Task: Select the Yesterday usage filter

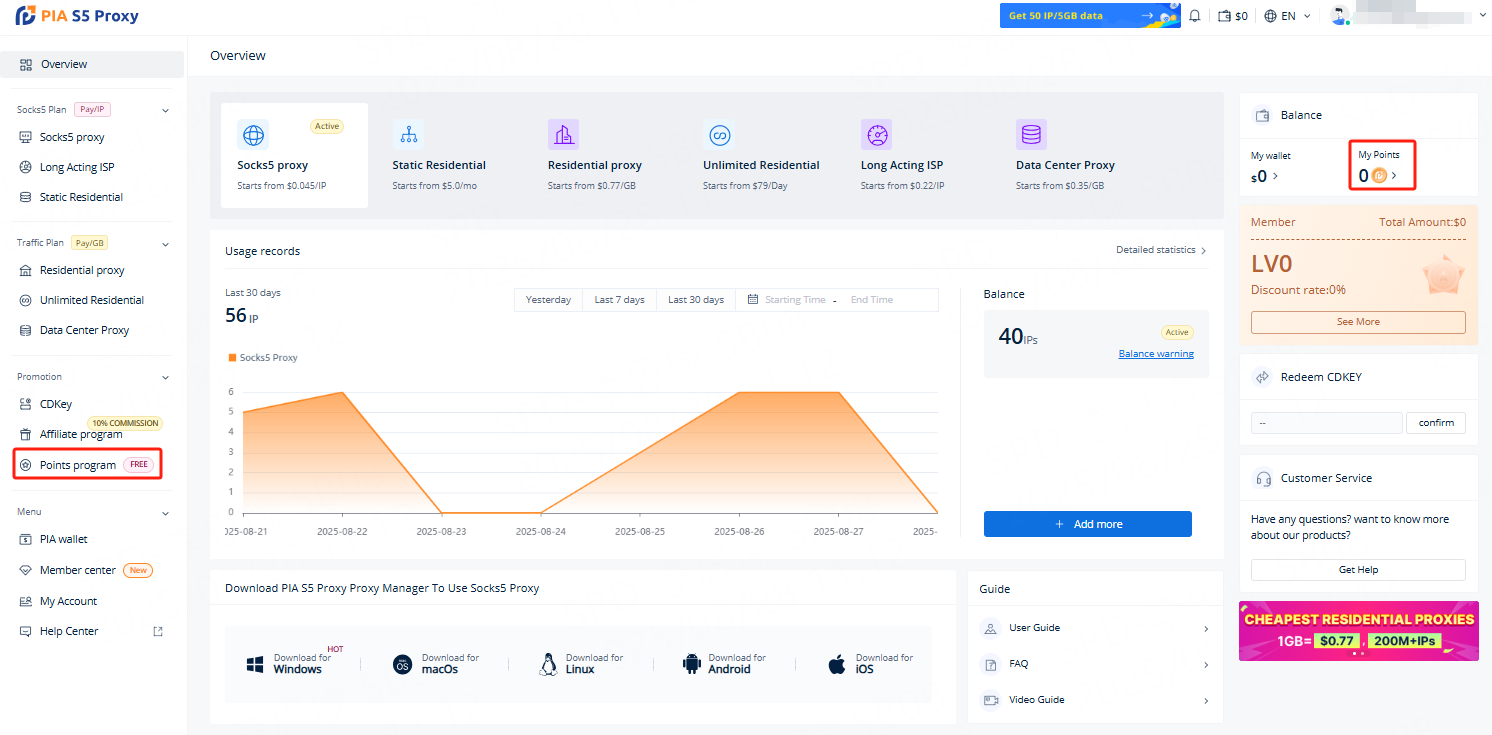Action: click(548, 300)
